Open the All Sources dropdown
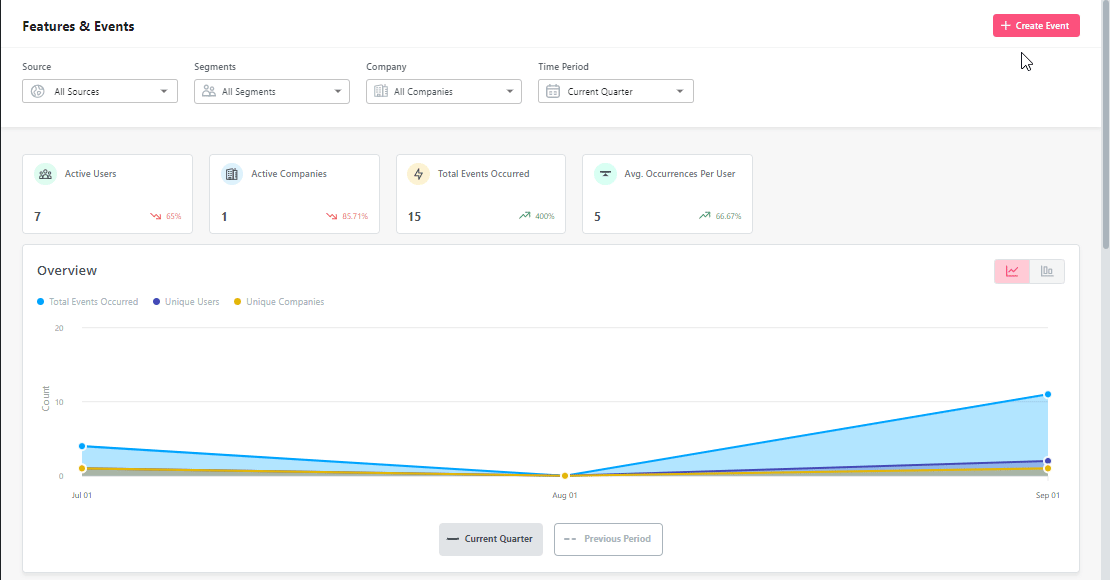Screen dimensions: 1110x580 pyautogui.click(x=99, y=91)
